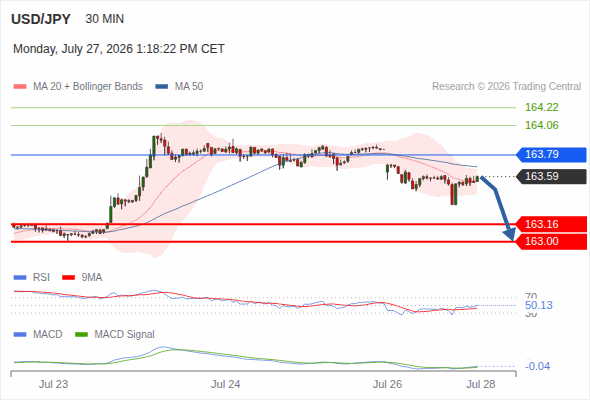Viewport: 590px width, 400px height.
Task: Click the MACD Signal green legend icon
Action: pos(81,335)
